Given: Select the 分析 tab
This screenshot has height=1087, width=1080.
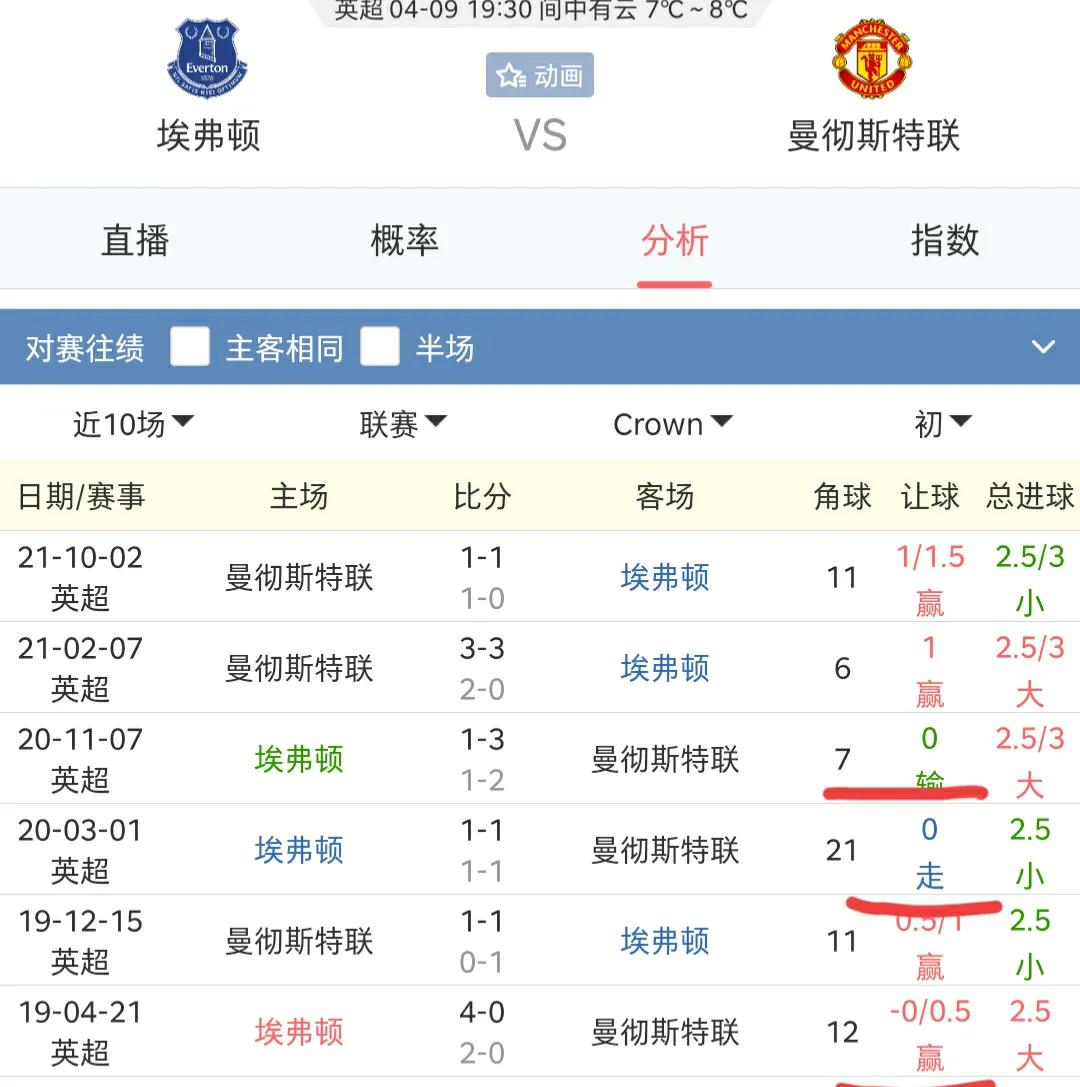Looking at the screenshot, I should pyautogui.click(x=674, y=241).
